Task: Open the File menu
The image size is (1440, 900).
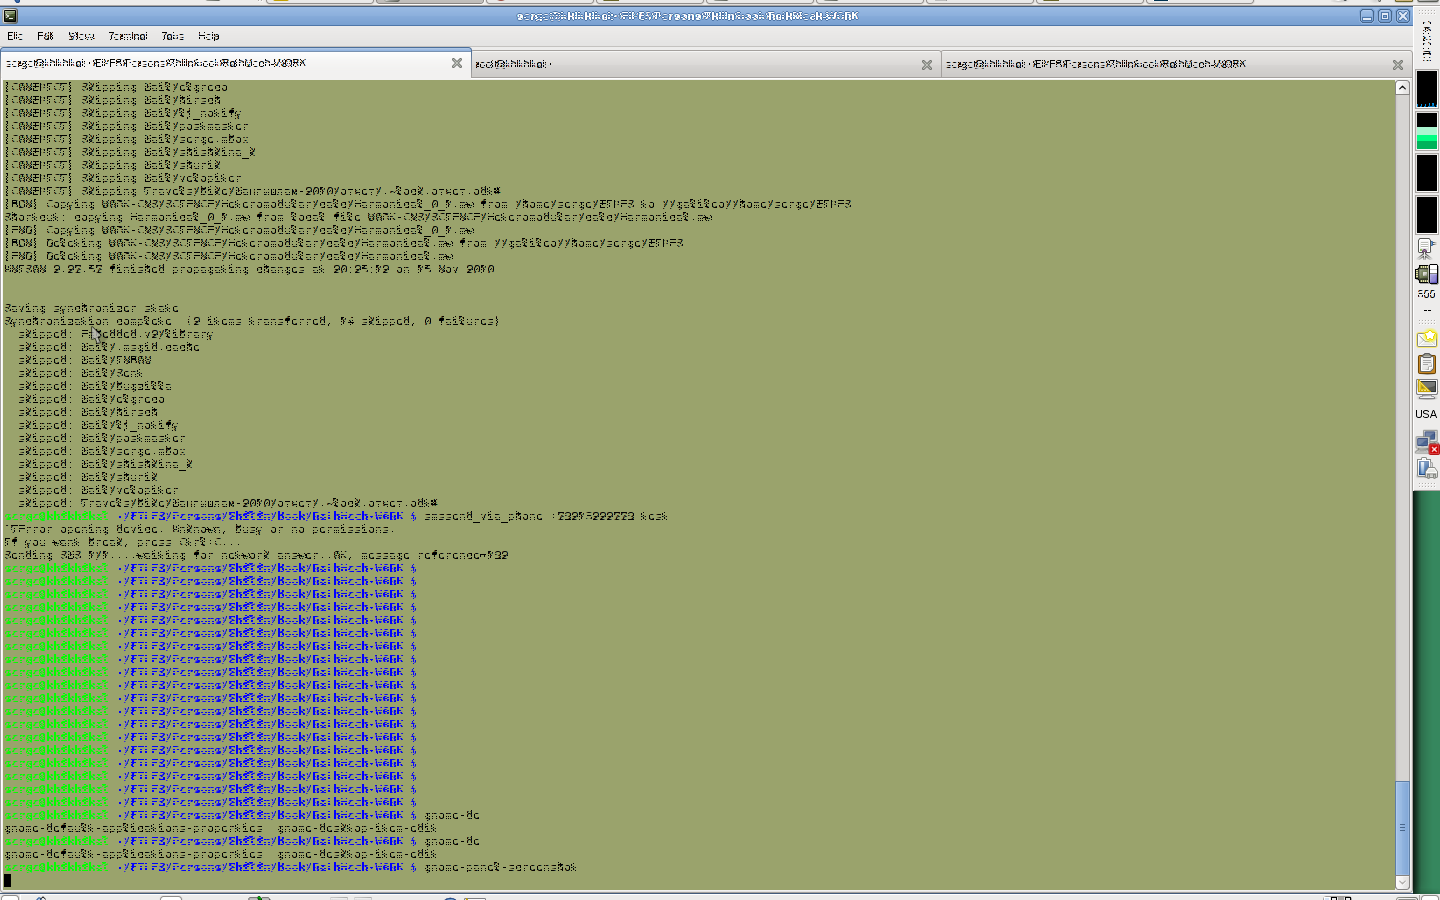Action: [15, 36]
